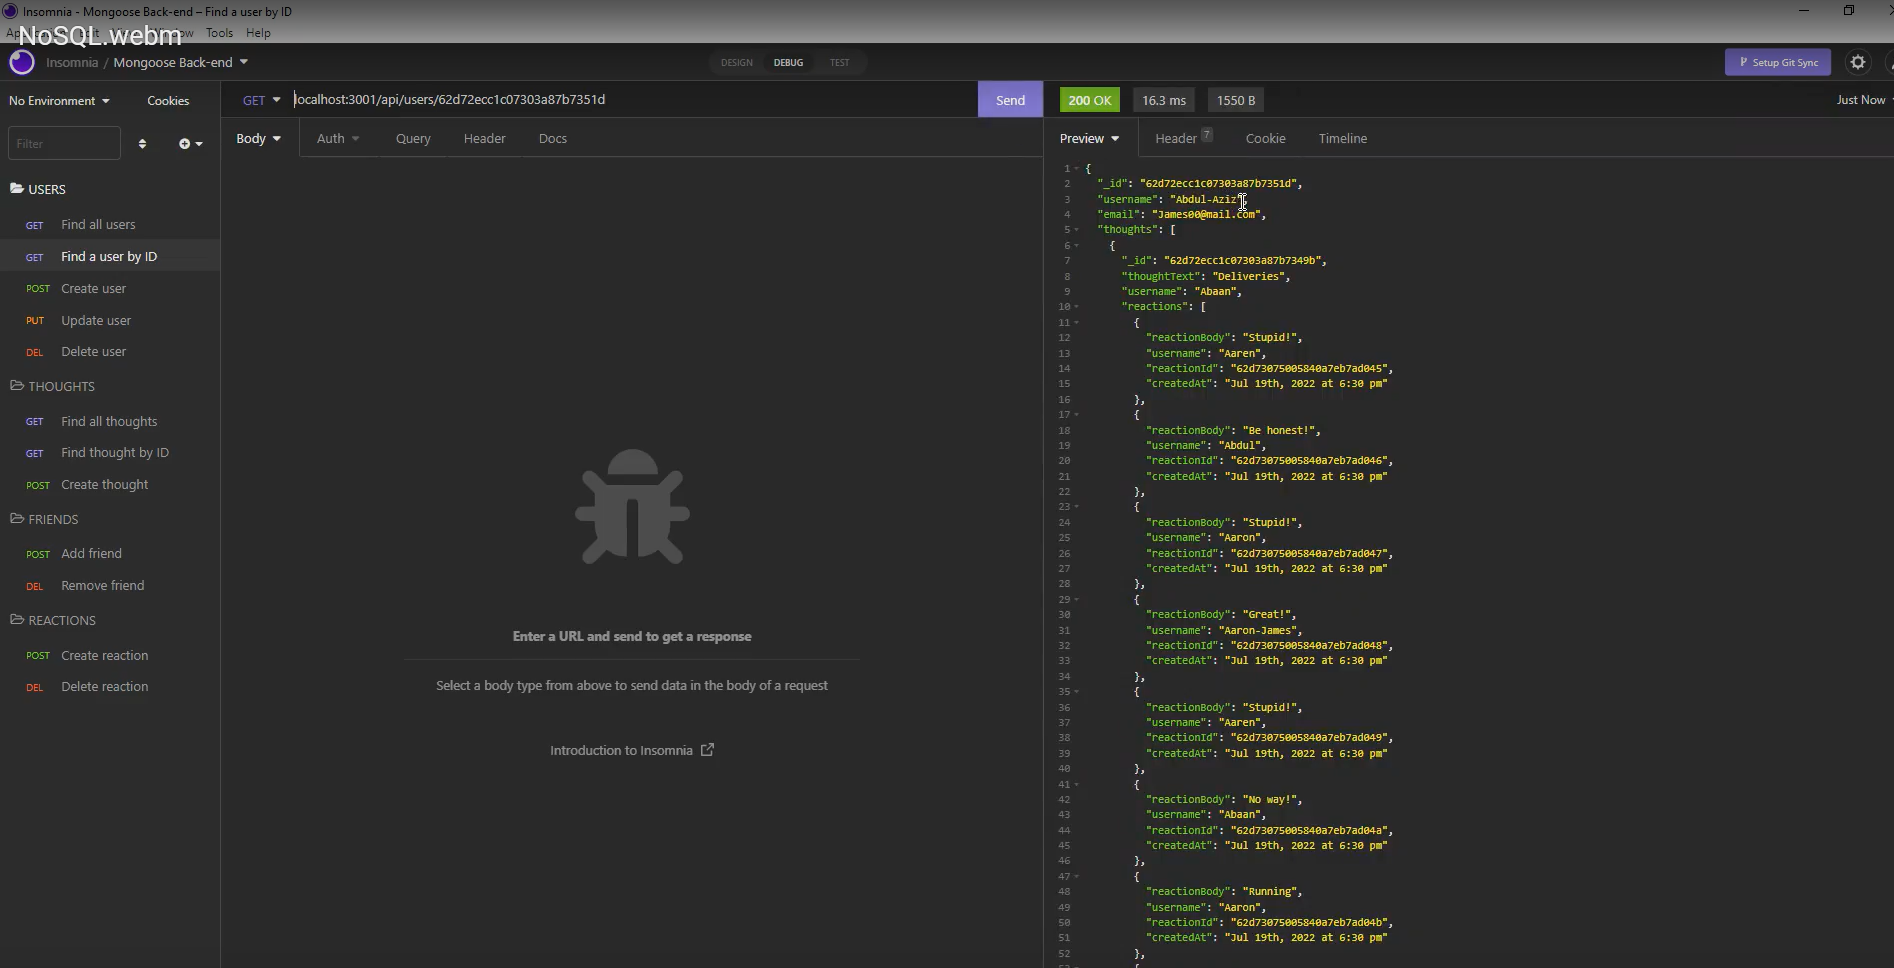
Task: Click the sidebar Filter field
Action: tap(64, 143)
